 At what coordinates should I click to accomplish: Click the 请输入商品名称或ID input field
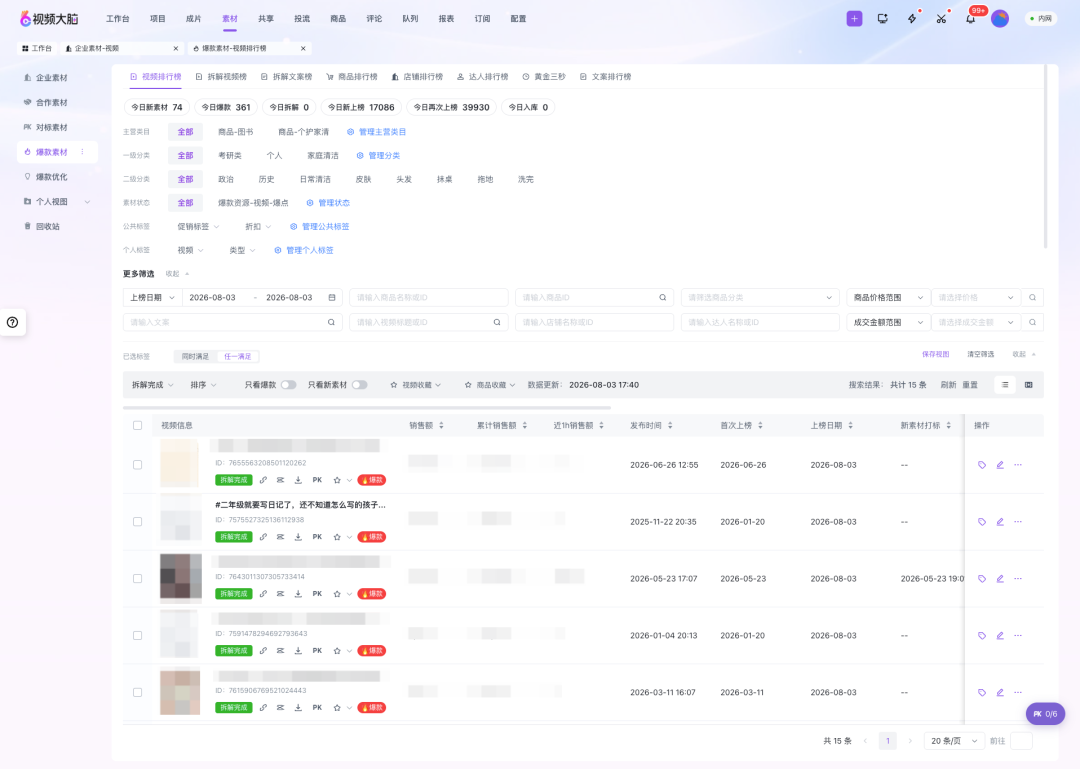click(428, 298)
